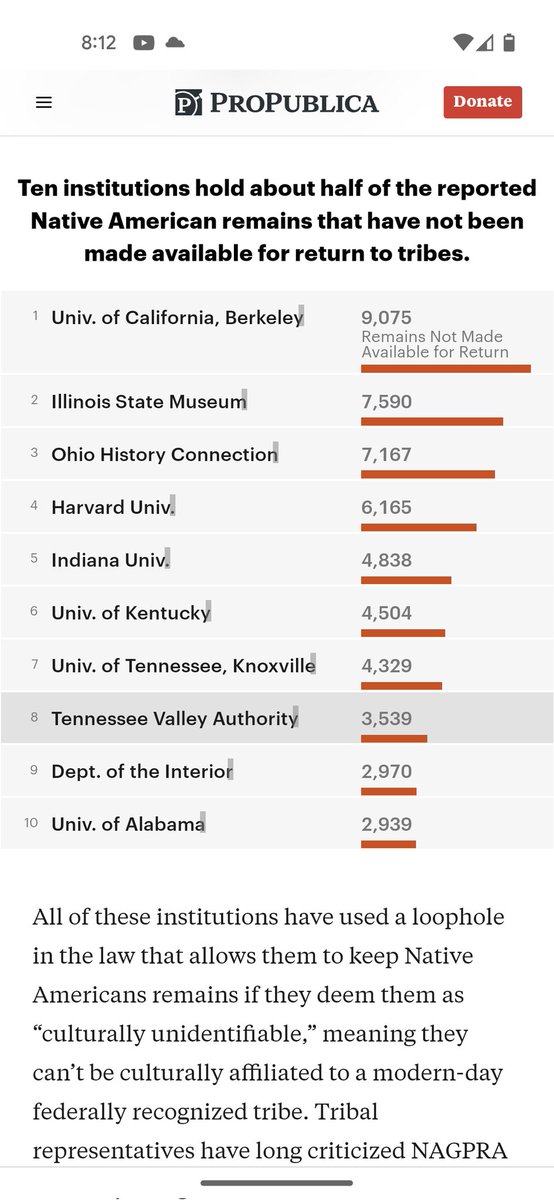
Task: Tap the orange bar for 9,075 remains
Action: (x=446, y=369)
